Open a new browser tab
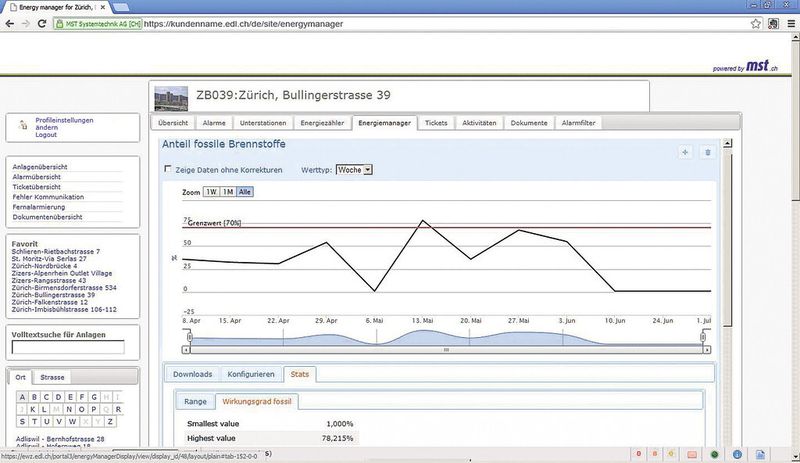 [x=120, y=7]
